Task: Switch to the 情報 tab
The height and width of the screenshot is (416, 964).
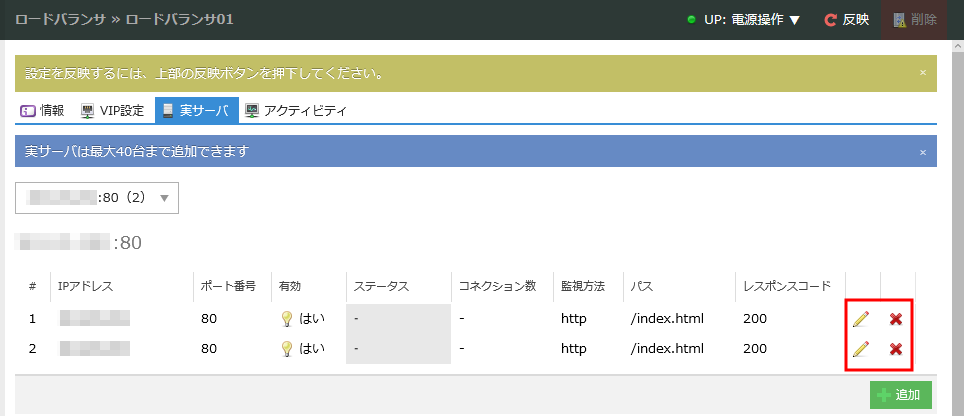Action: tap(43, 111)
